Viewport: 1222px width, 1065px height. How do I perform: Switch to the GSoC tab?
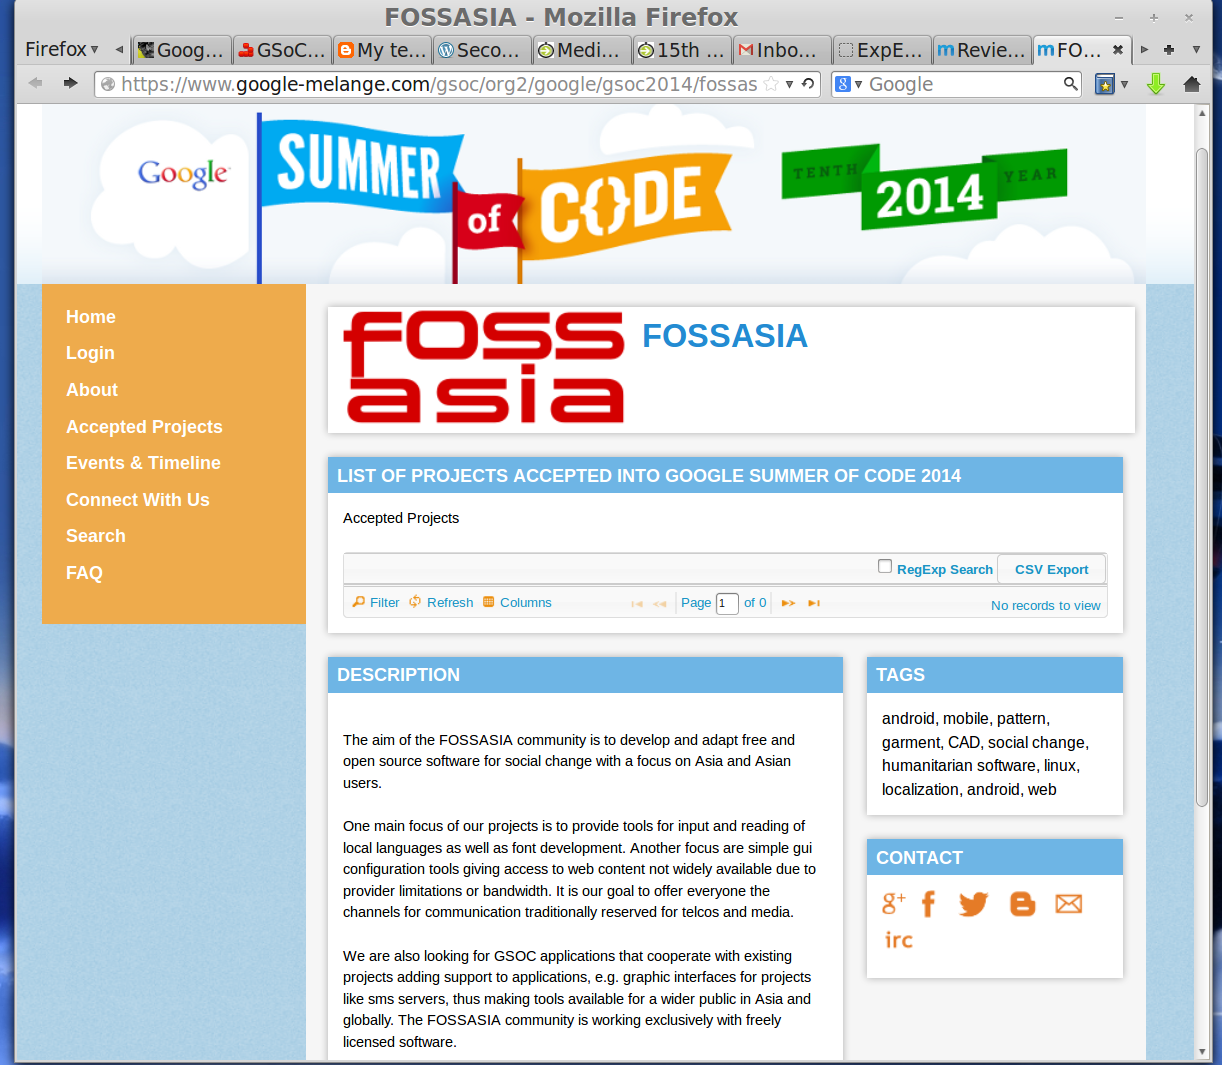282,50
